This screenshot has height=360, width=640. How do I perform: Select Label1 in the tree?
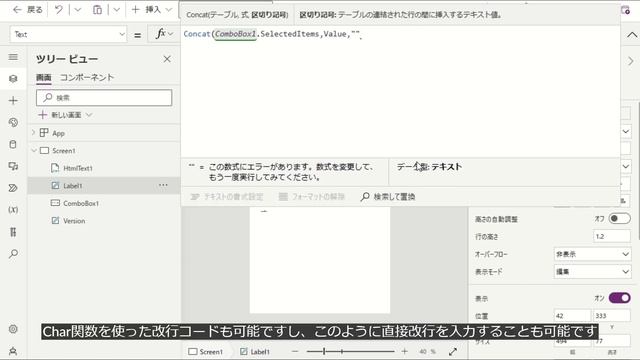coord(73,186)
